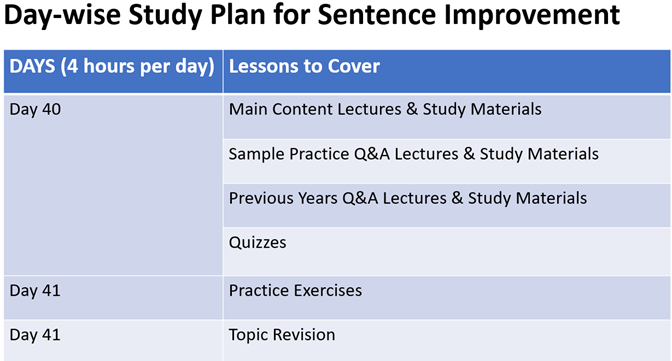Select the Topic Revision cell
Screen dimensions: 672x361
447,340
